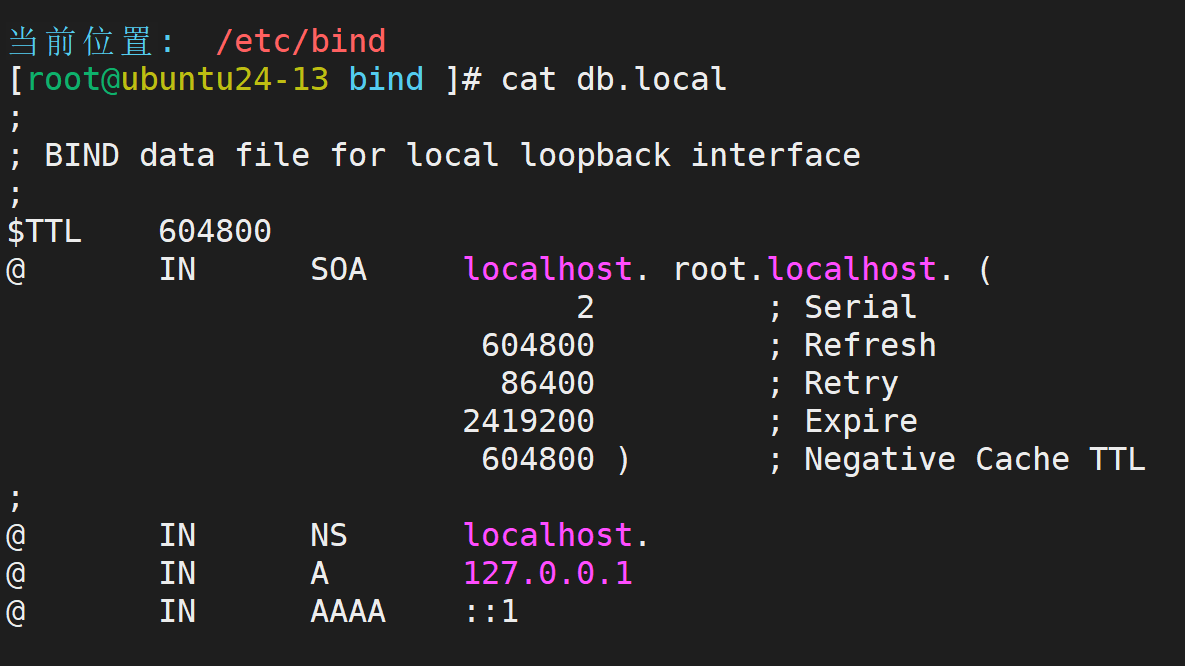1185x666 pixels.
Task: Click the 604800 Negative Cache TTL value
Action: pos(538,460)
